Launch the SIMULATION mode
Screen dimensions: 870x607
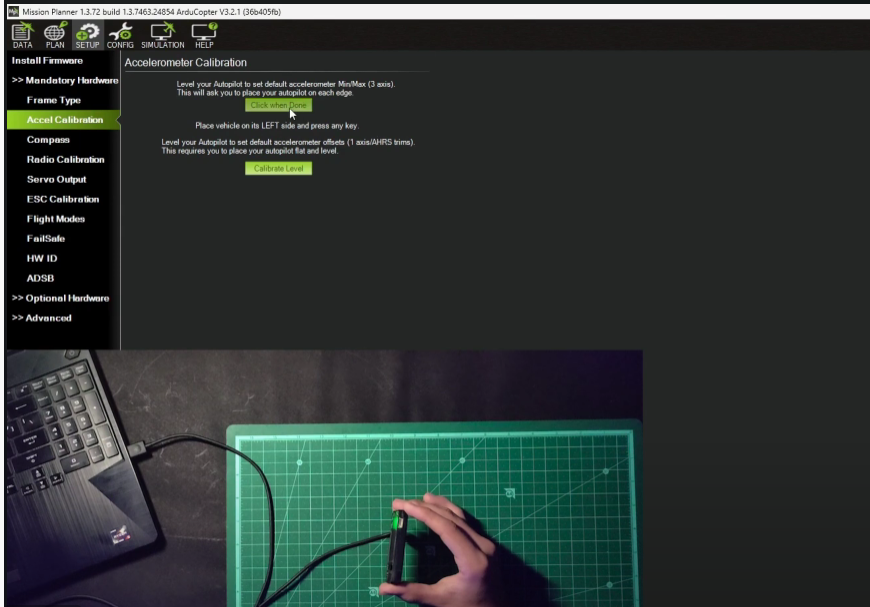coord(161,35)
